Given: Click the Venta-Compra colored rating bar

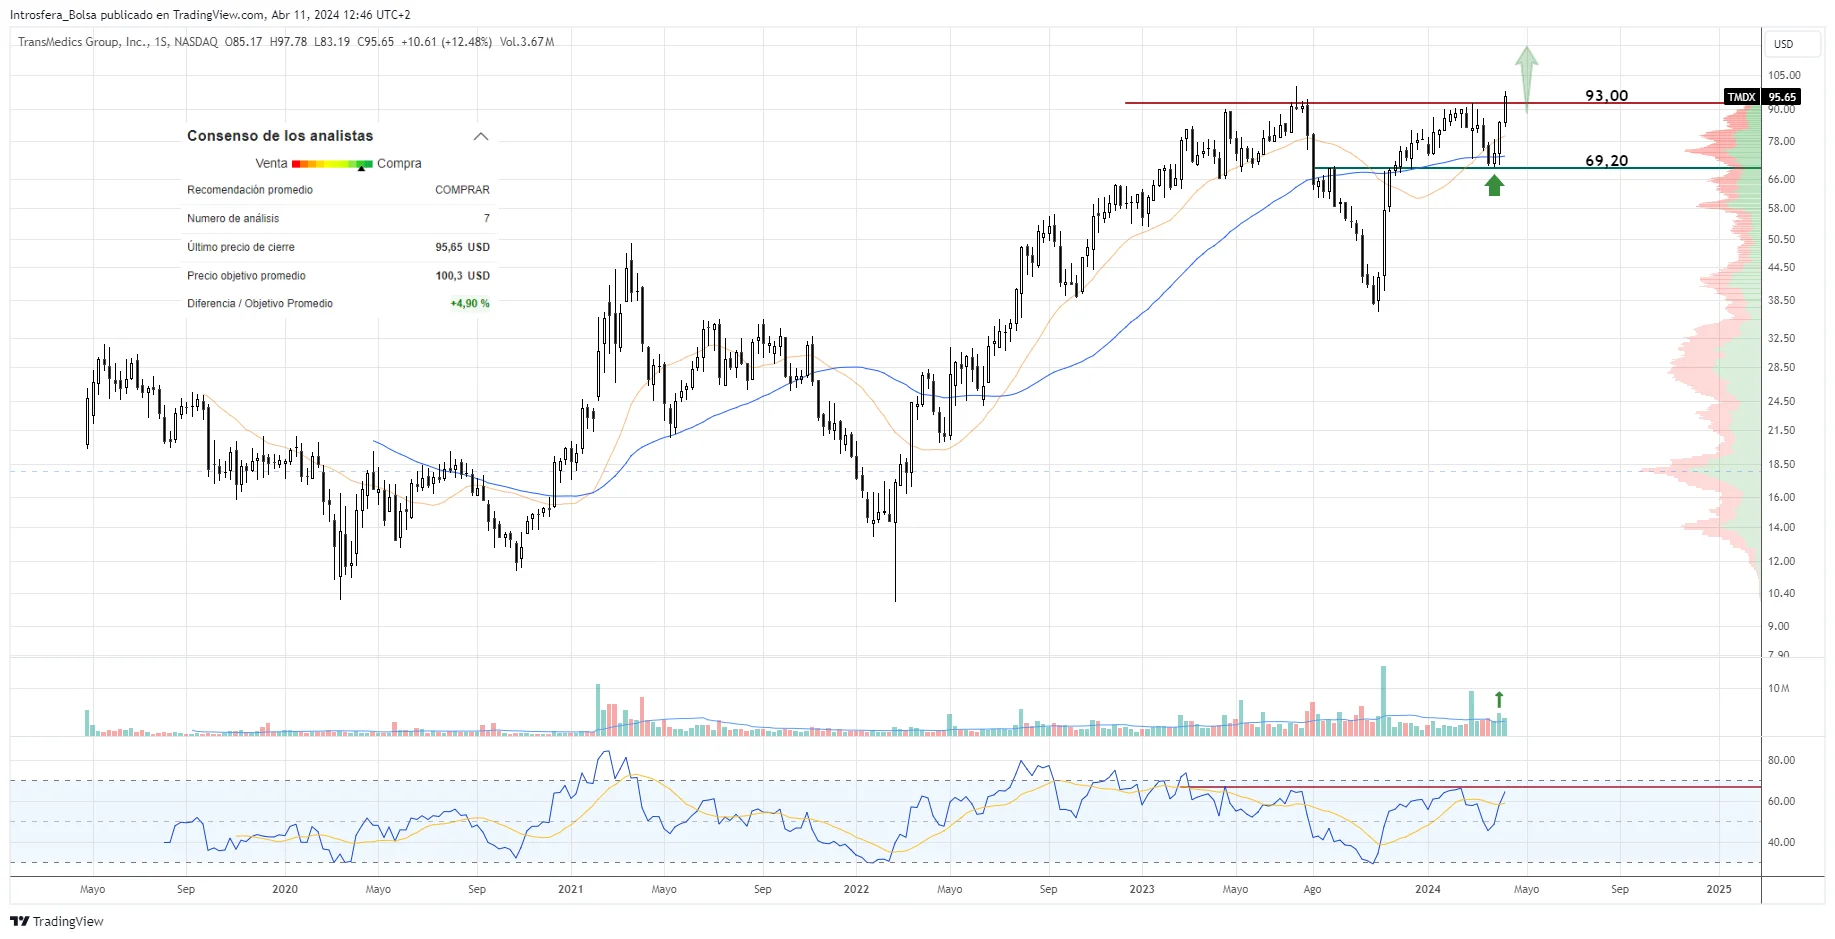Looking at the screenshot, I should [x=331, y=163].
